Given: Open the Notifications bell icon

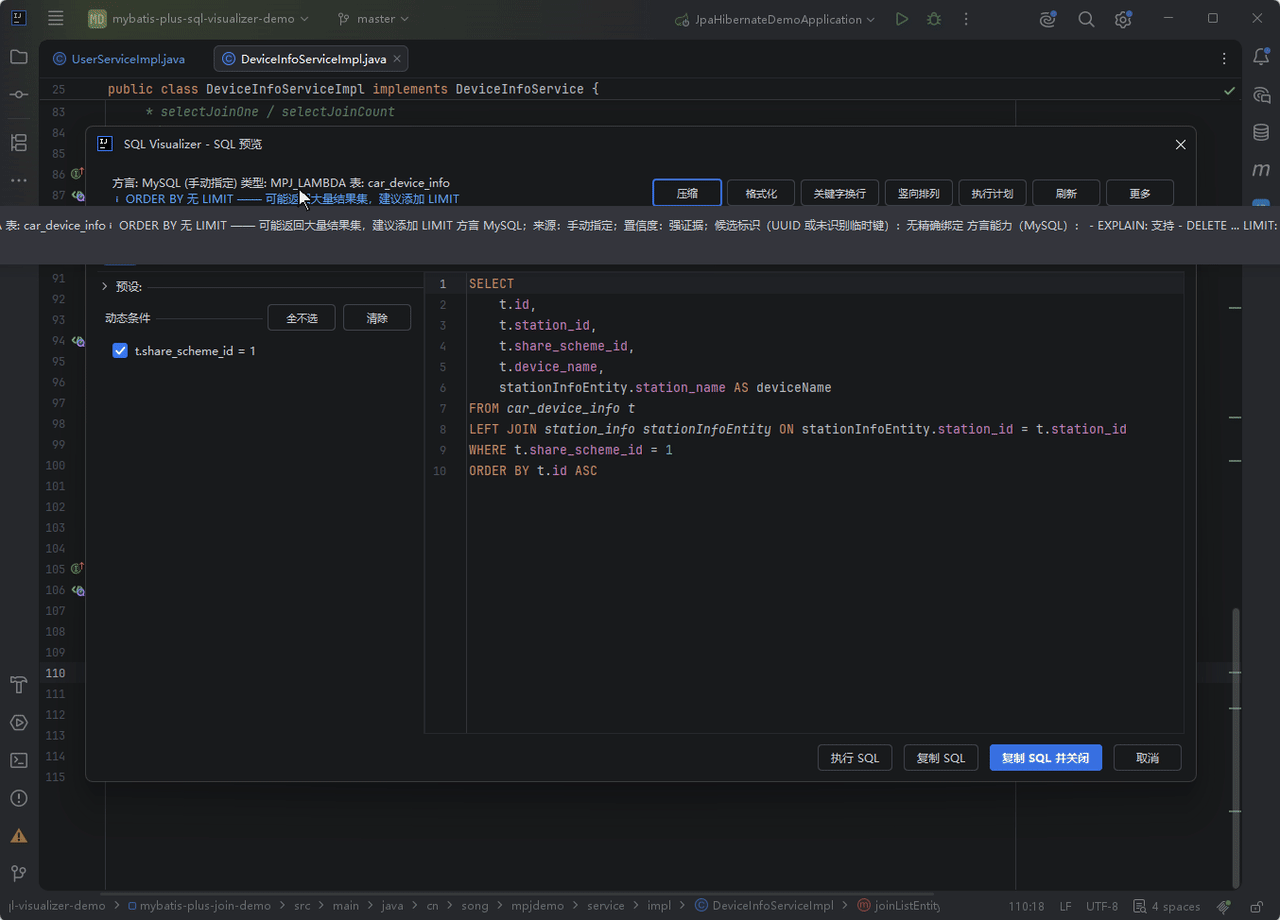Looking at the screenshot, I should [1261, 57].
